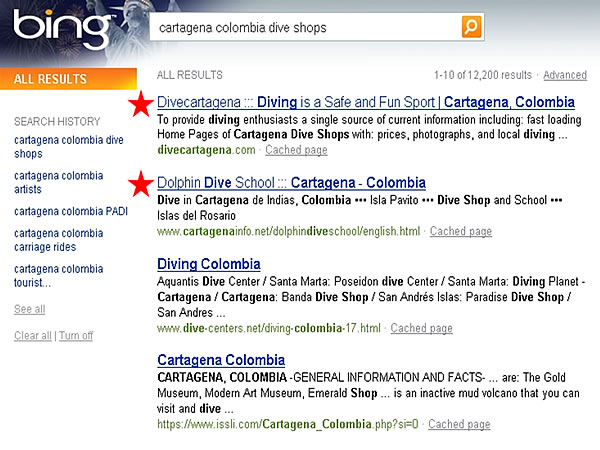
Task: Open the Diving Colombia result title
Action: pyautogui.click(x=209, y=264)
